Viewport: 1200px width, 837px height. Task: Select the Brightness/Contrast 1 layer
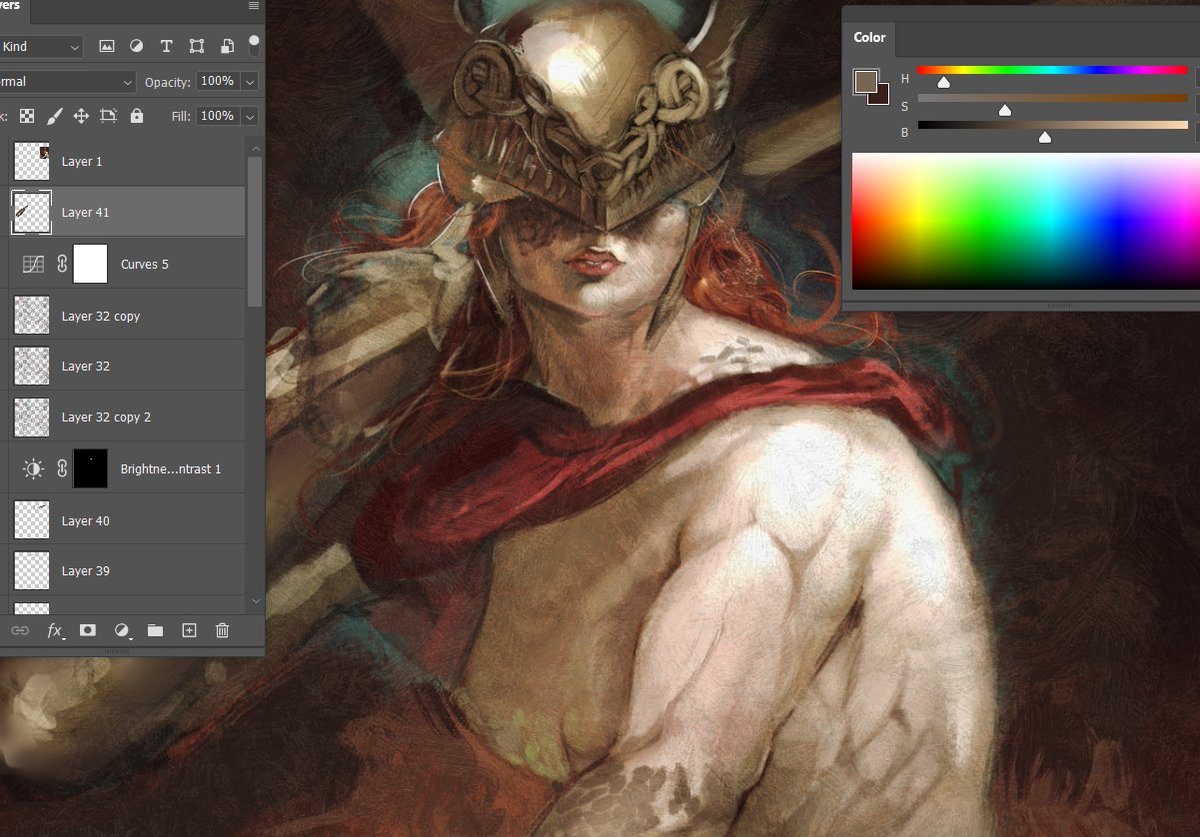(x=126, y=468)
